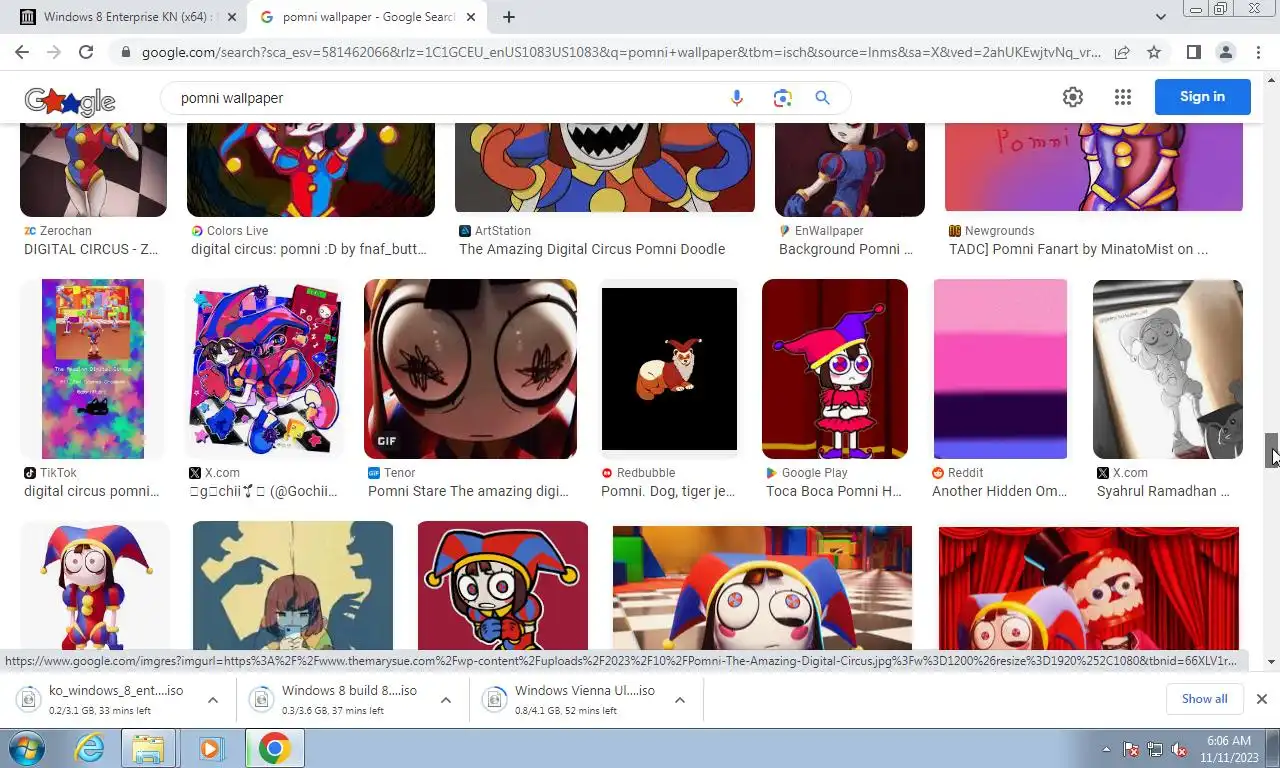Viewport: 1280px width, 768px height.
Task: Click the taskbar clock showing 6:06 AM
Action: pyautogui.click(x=1228, y=749)
